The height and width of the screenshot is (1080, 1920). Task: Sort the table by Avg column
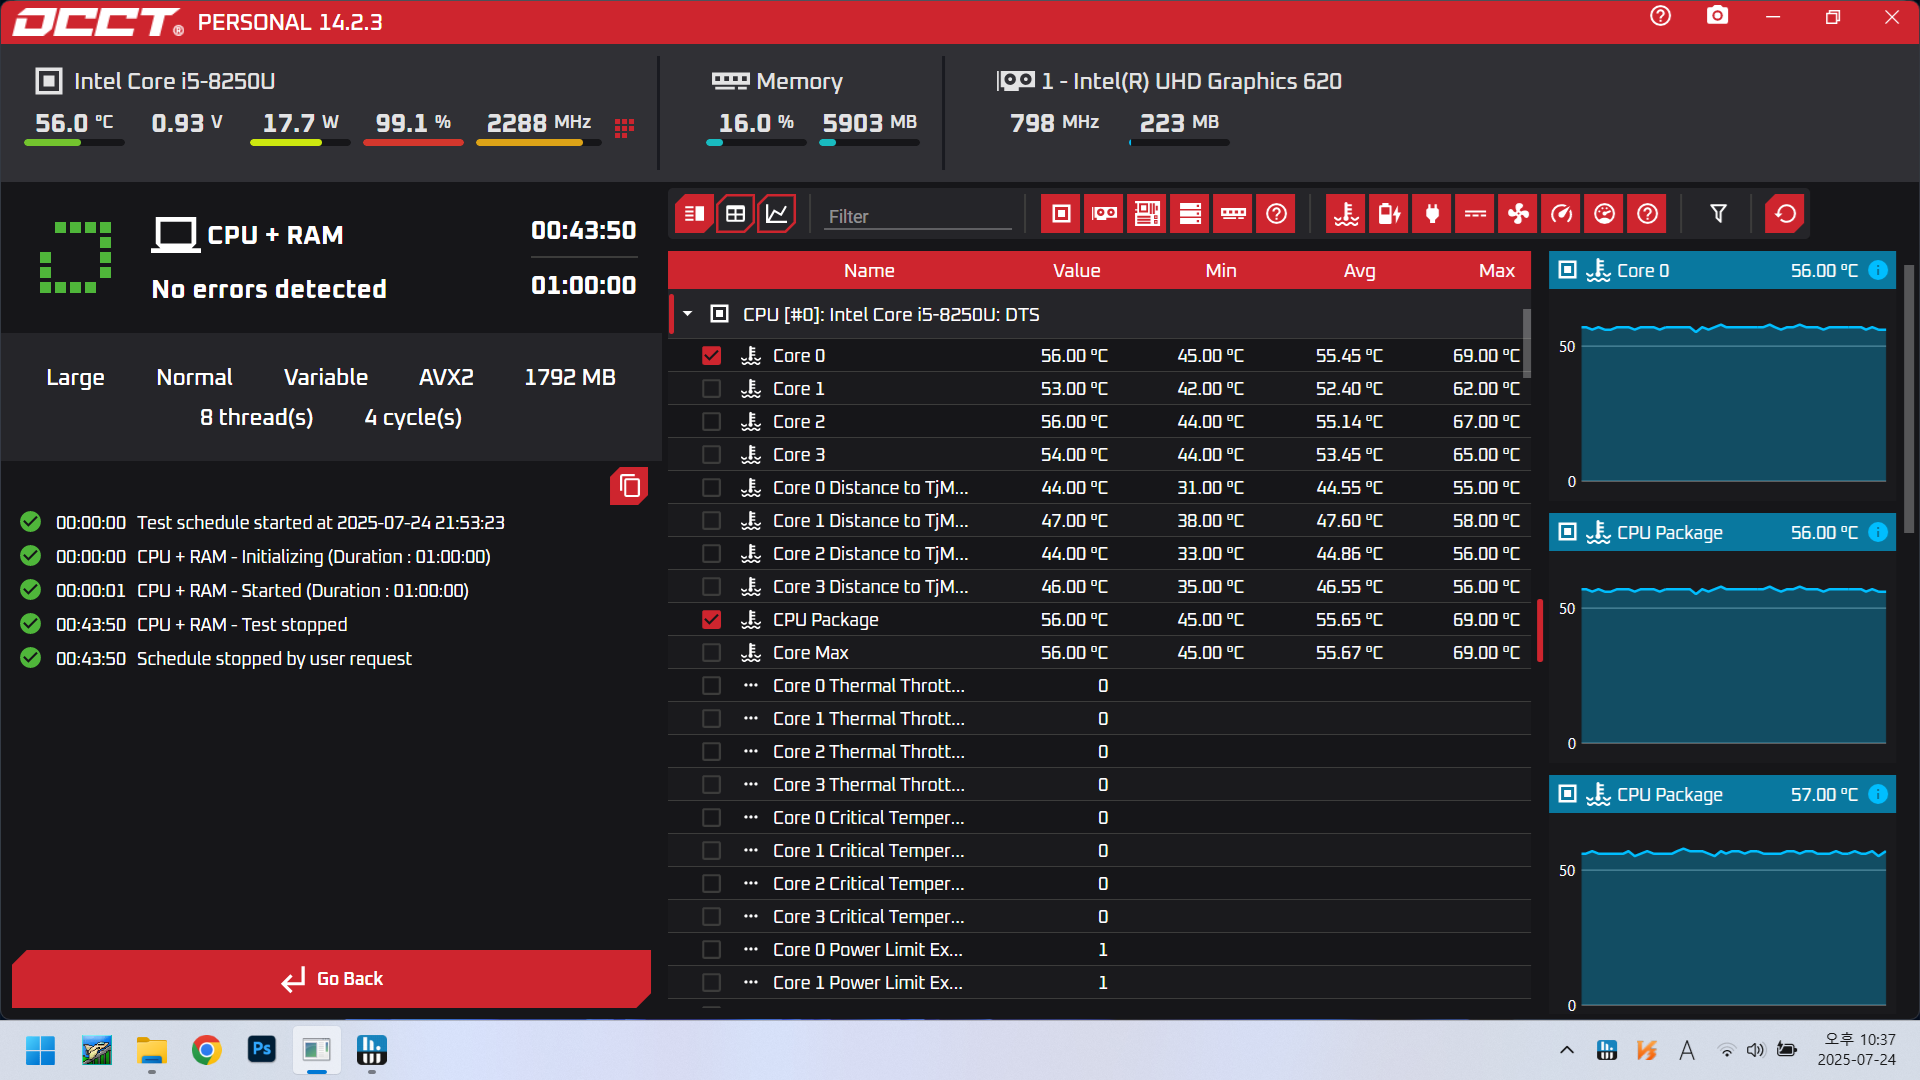(1359, 271)
